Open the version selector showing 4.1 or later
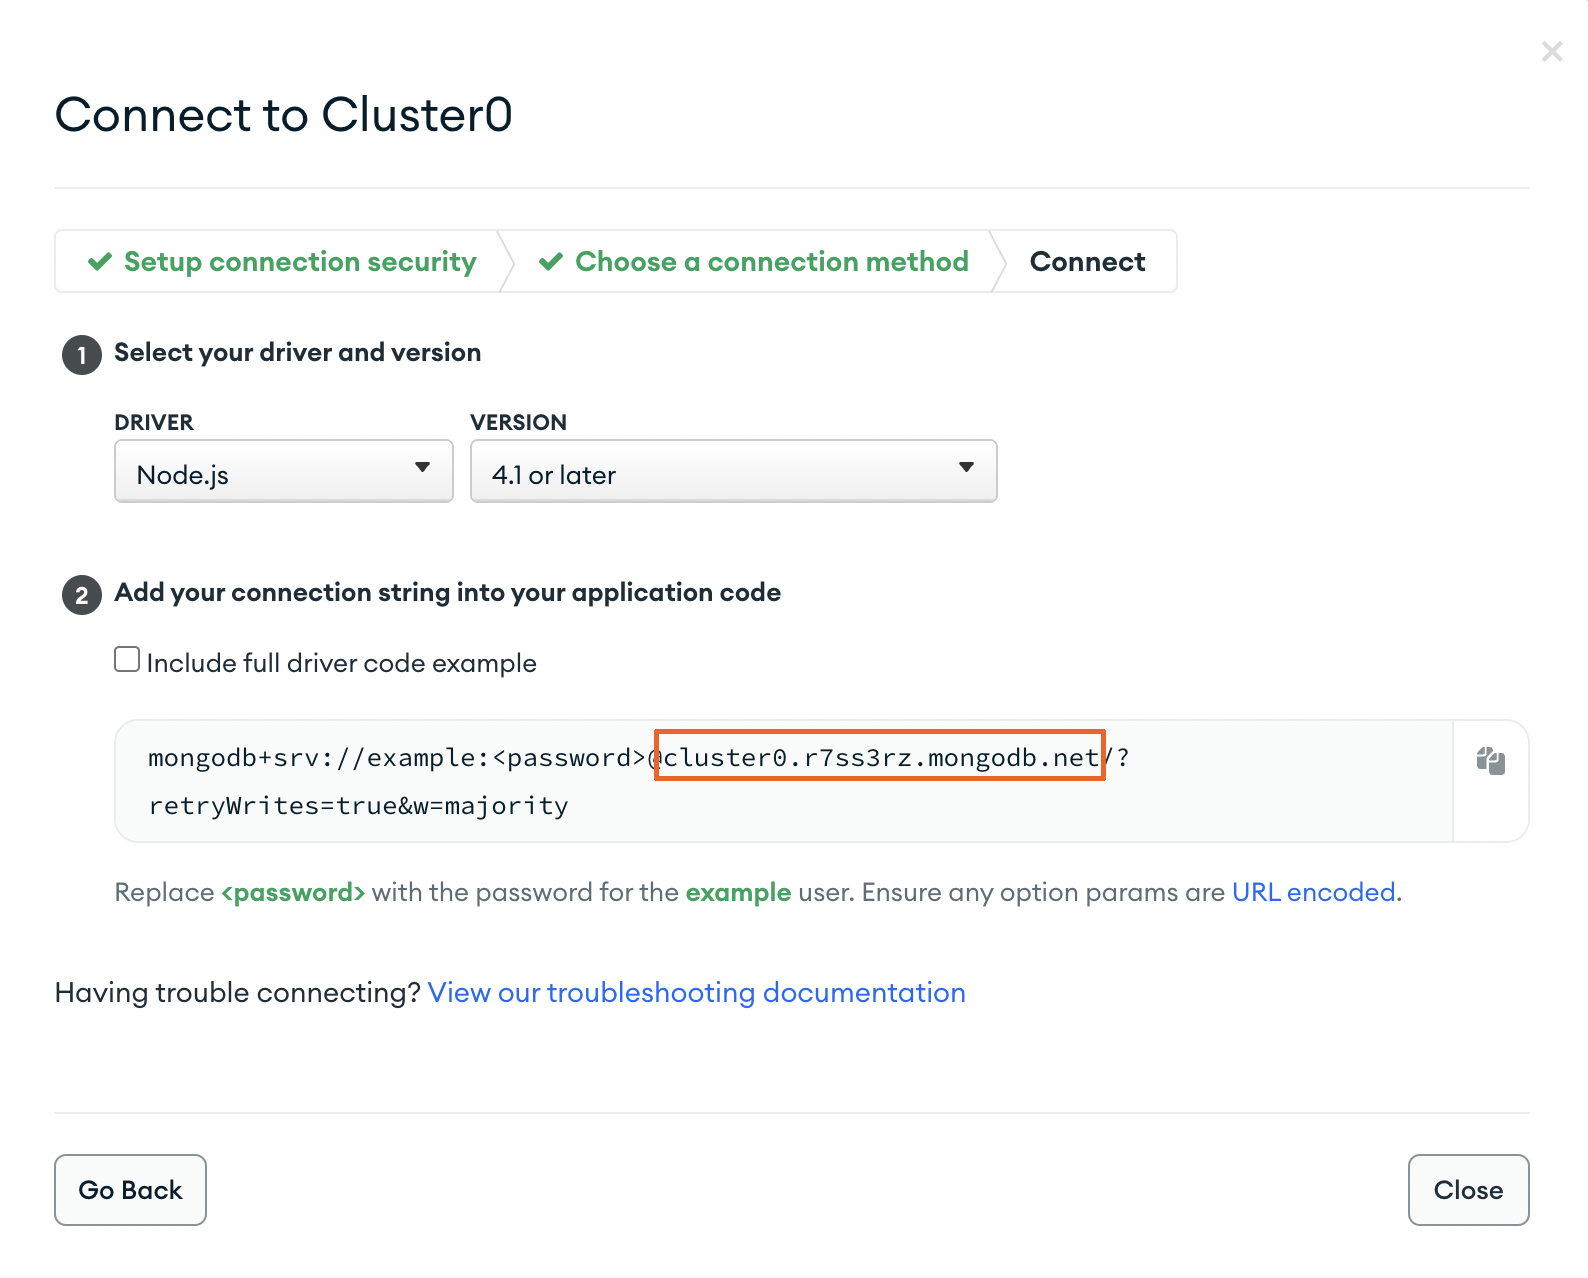Image resolution: width=1588 pixels, height=1278 pixels. (733, 471)
